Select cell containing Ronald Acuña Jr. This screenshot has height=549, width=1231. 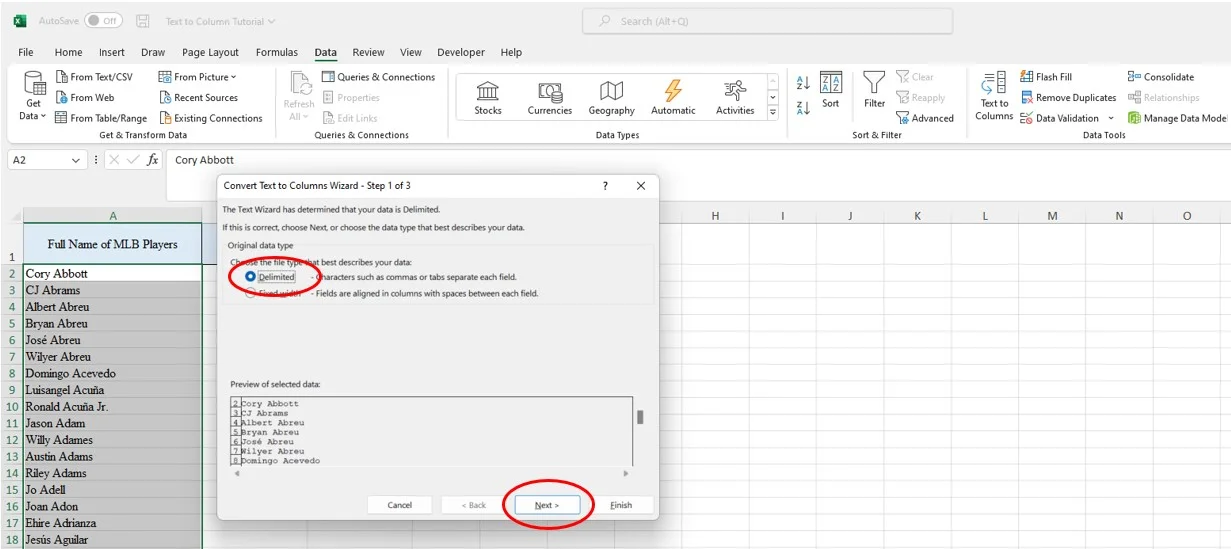click(x=113, y=406)
